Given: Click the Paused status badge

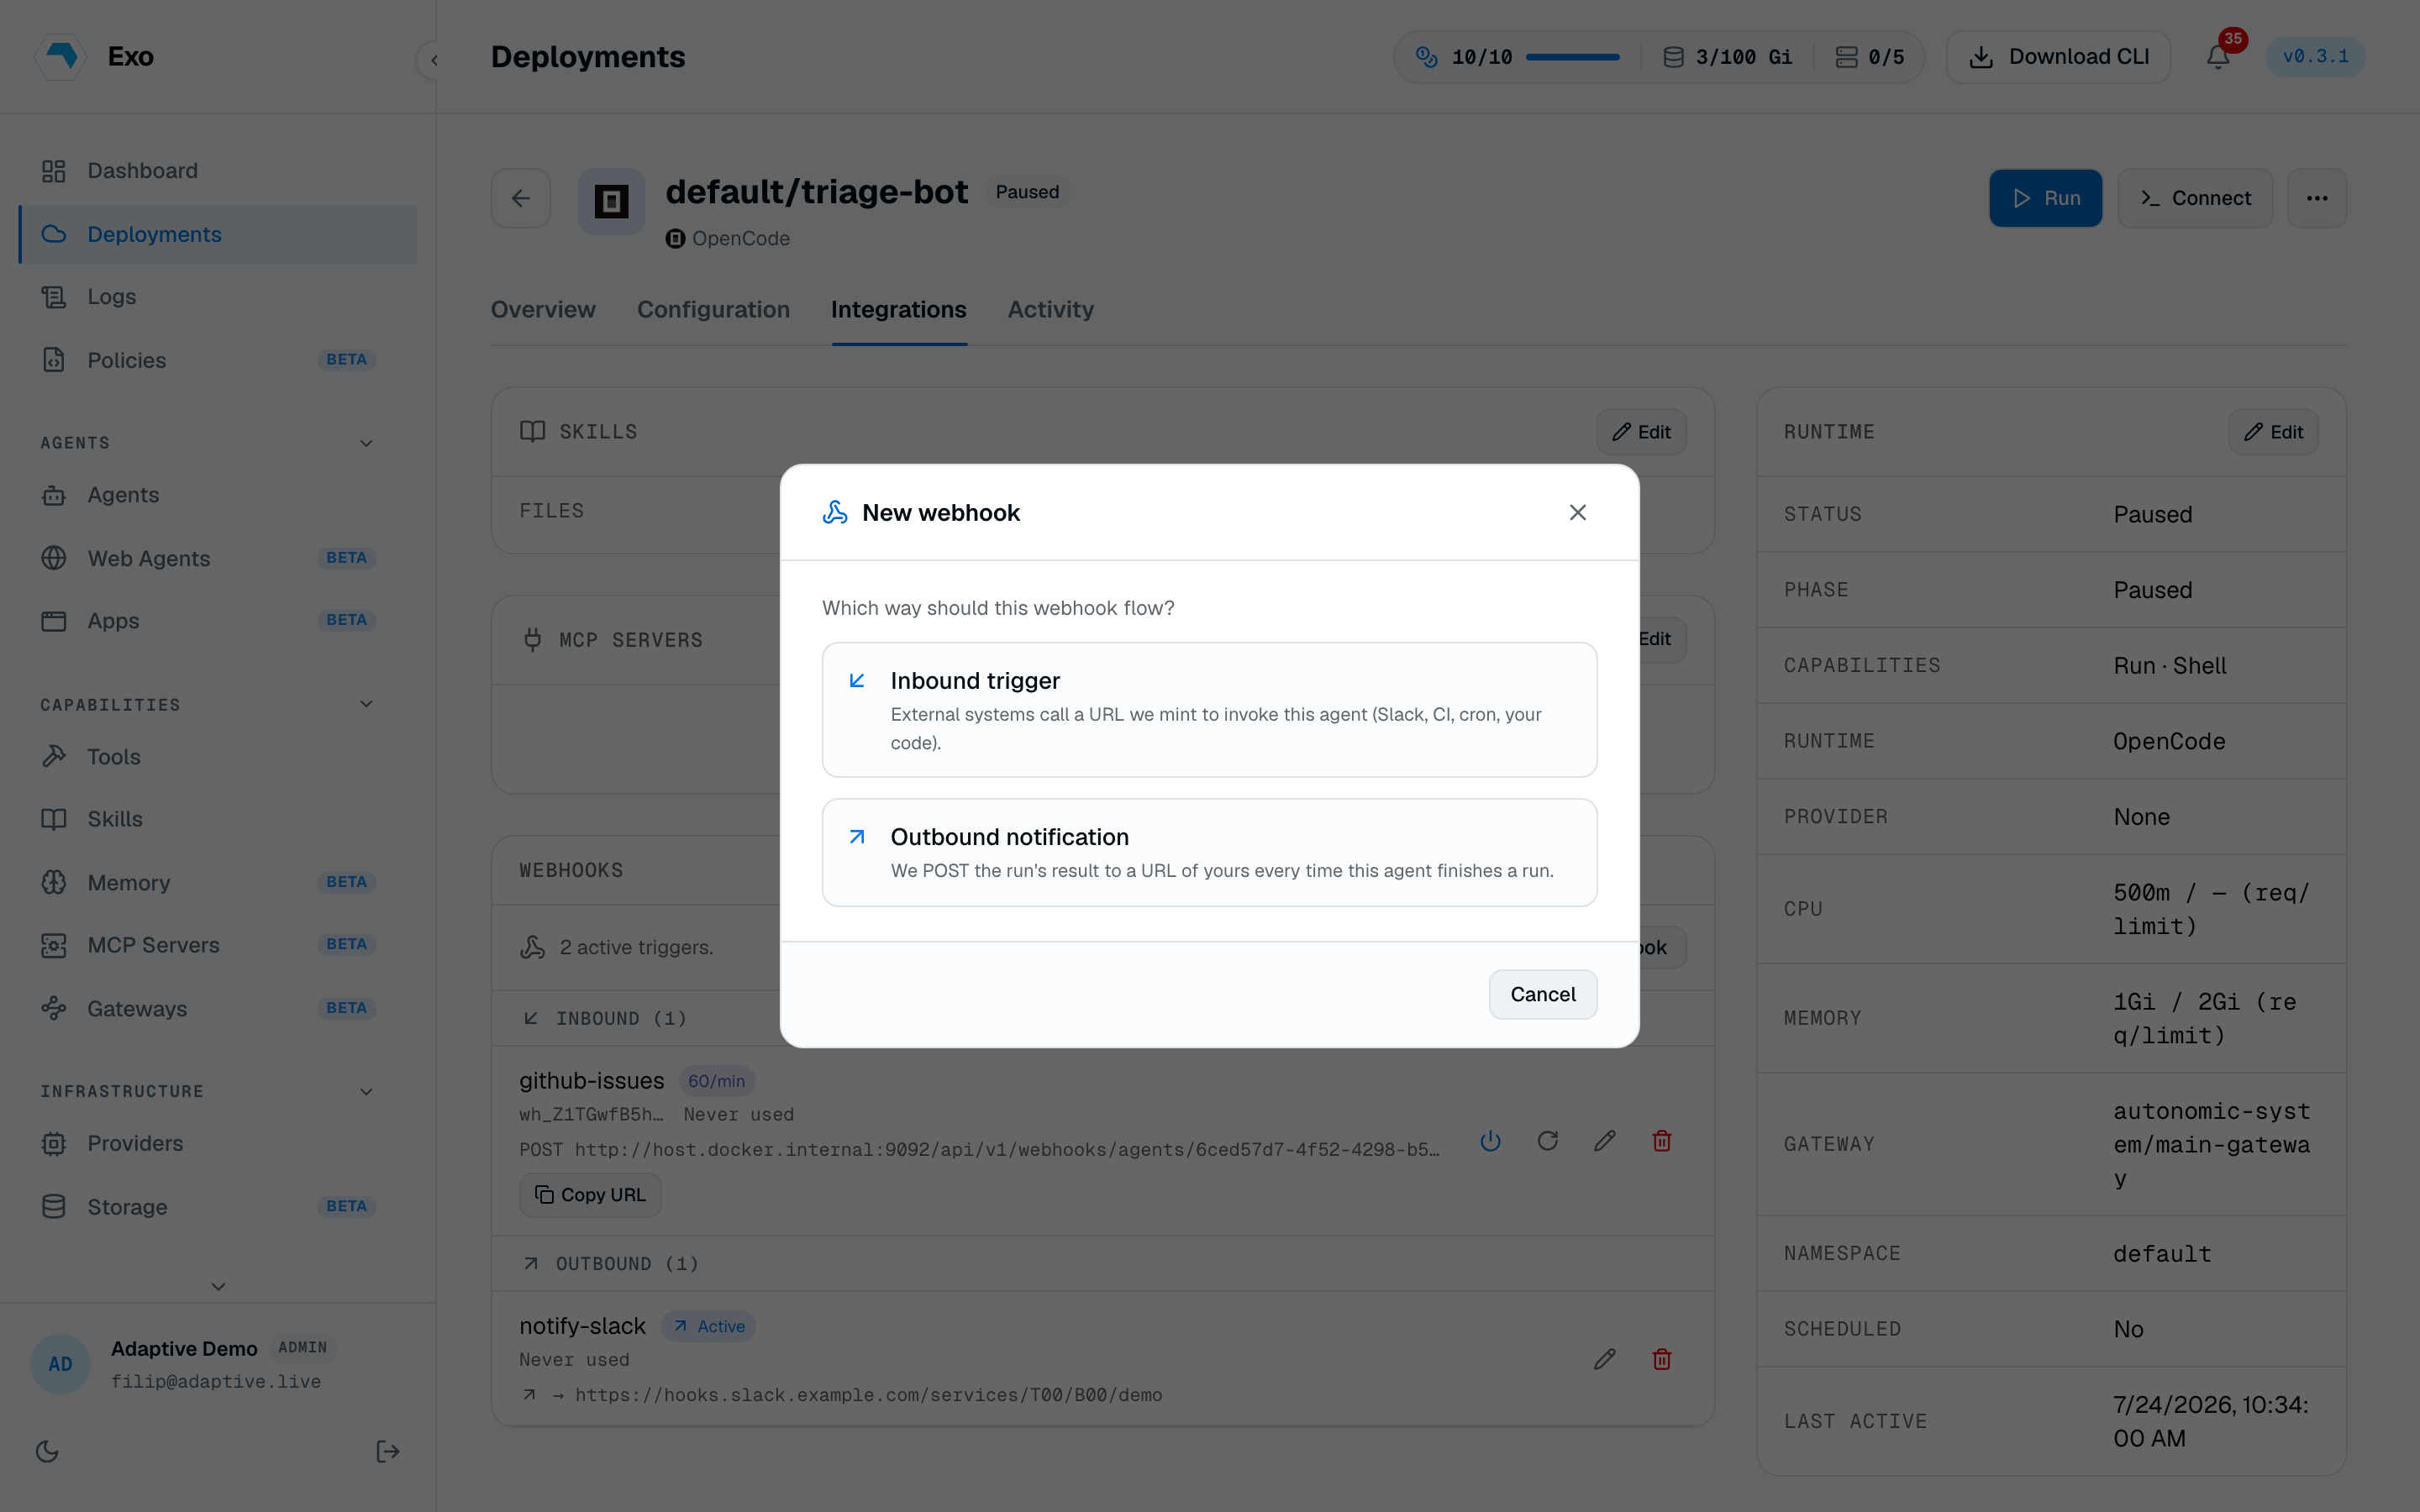Looking at the screenshot, I should click(x=1026, y=192).
